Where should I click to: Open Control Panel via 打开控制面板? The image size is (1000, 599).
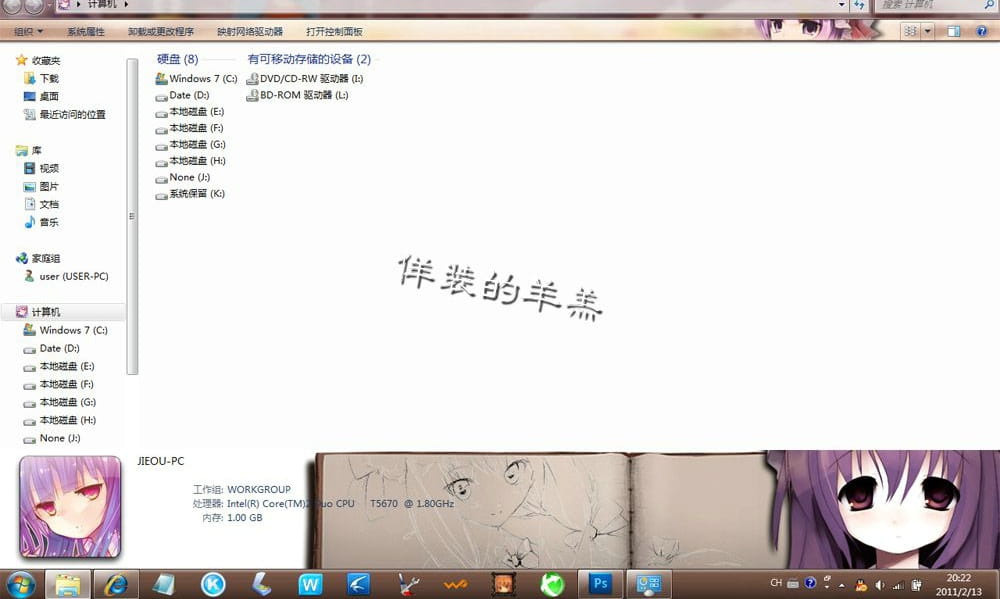(335, 31)
